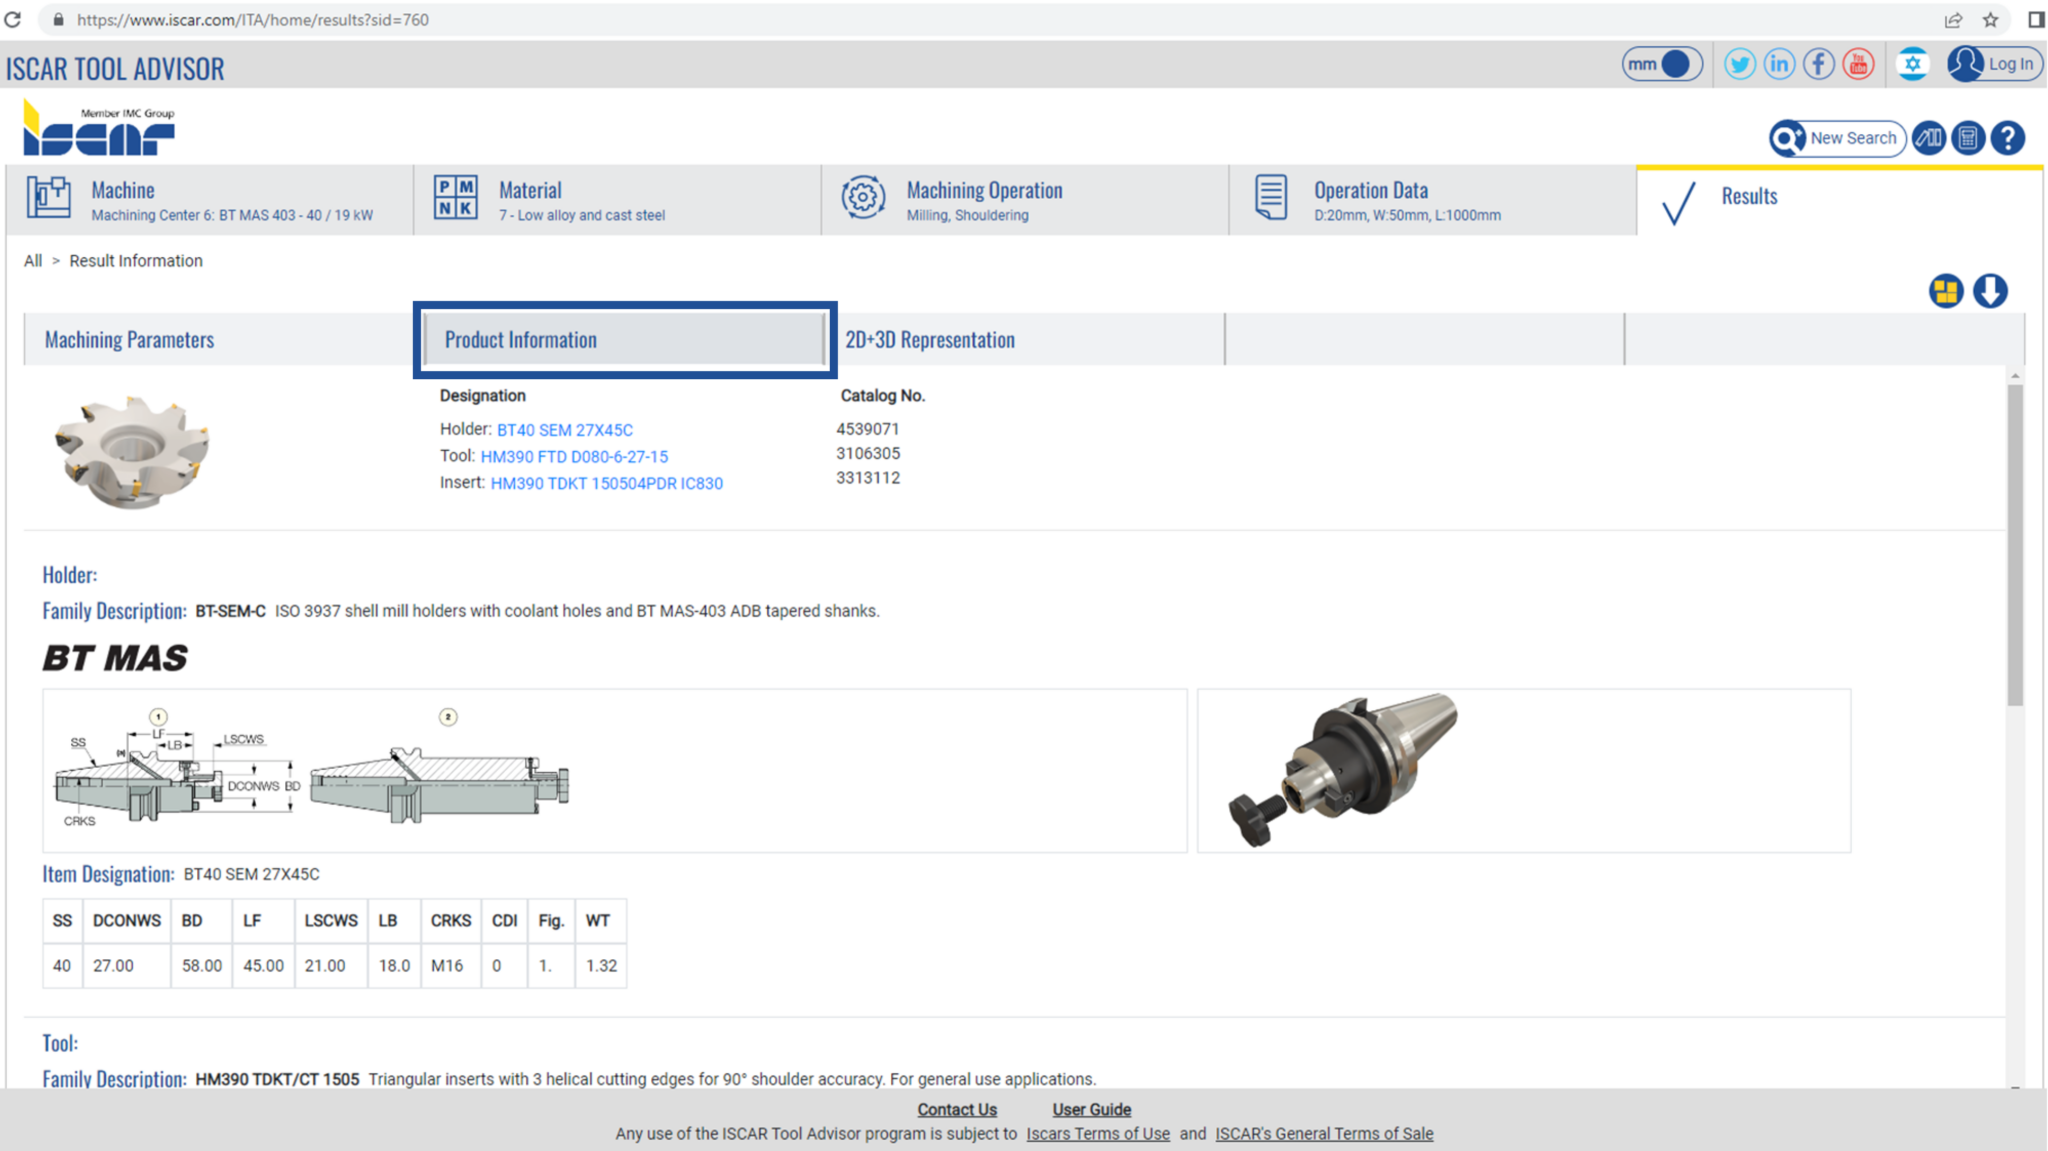The width and height of the screenshot is (2048, 1151).
Task: Open the BT40 SEM 27X45C holder link
Action: click(565, 429)
